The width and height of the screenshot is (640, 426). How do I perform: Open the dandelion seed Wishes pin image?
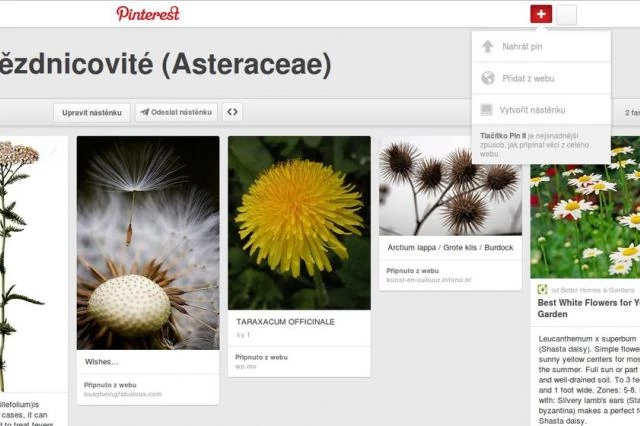tap(148, 243)
